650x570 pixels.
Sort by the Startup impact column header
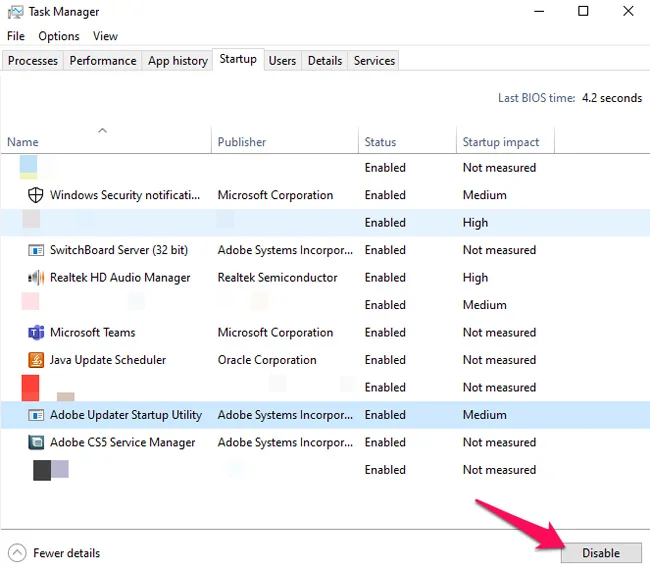(505, 142)
